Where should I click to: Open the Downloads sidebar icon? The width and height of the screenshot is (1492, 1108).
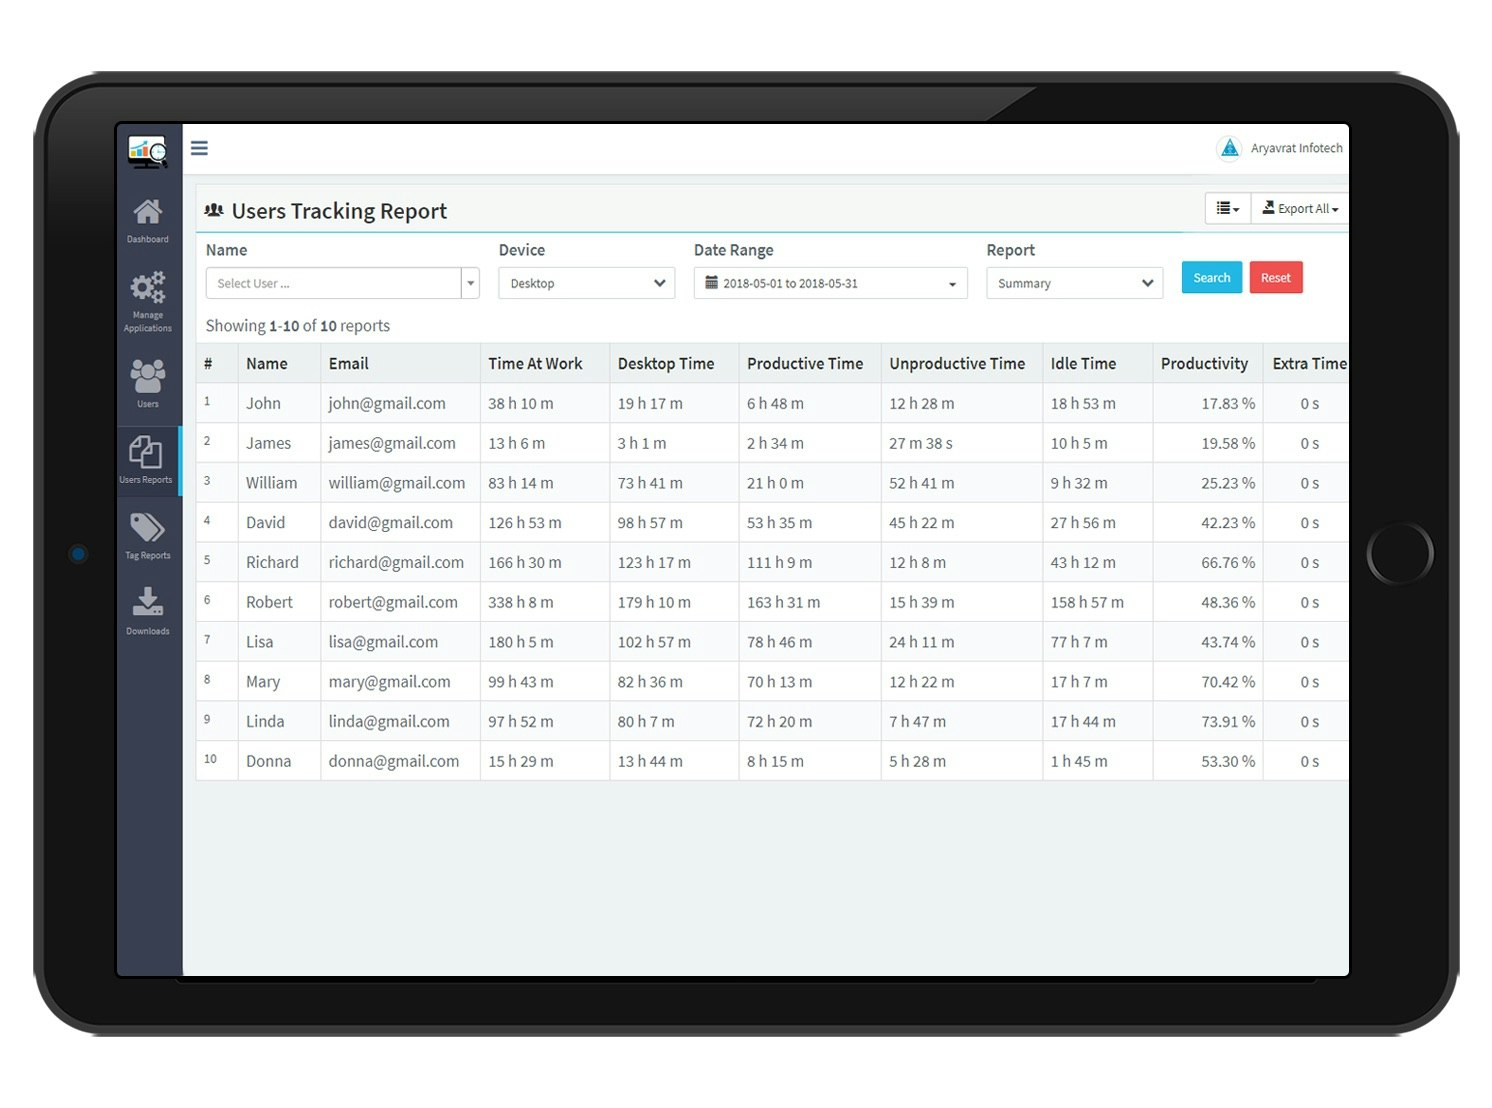(x=147, y=605)
